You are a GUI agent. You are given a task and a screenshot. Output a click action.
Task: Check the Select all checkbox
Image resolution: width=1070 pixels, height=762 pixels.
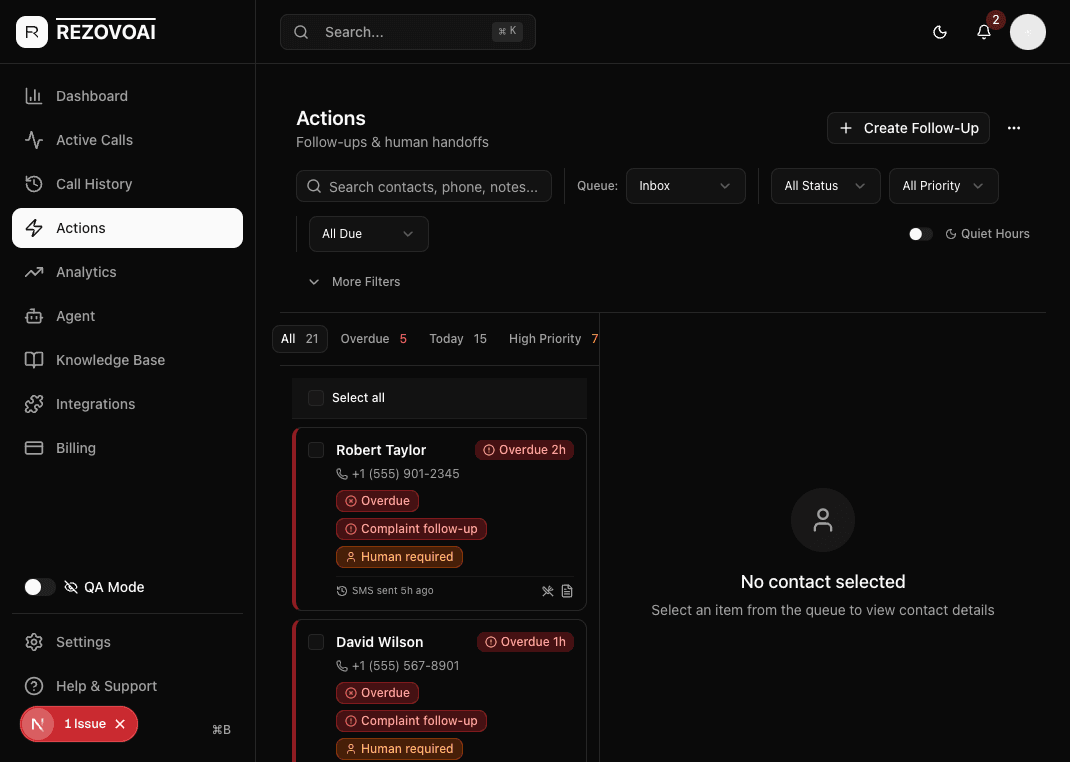coord(316,397)
